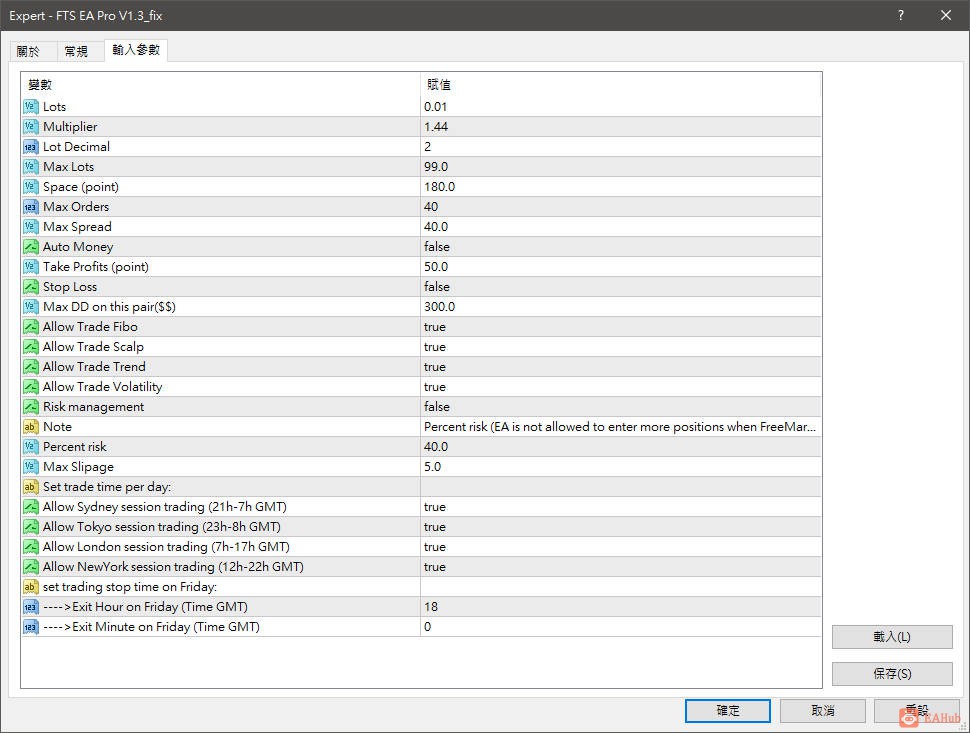The image size is (970, 733).
Task: Cancel with the 取消 button
Action: (x=822, y=711)
